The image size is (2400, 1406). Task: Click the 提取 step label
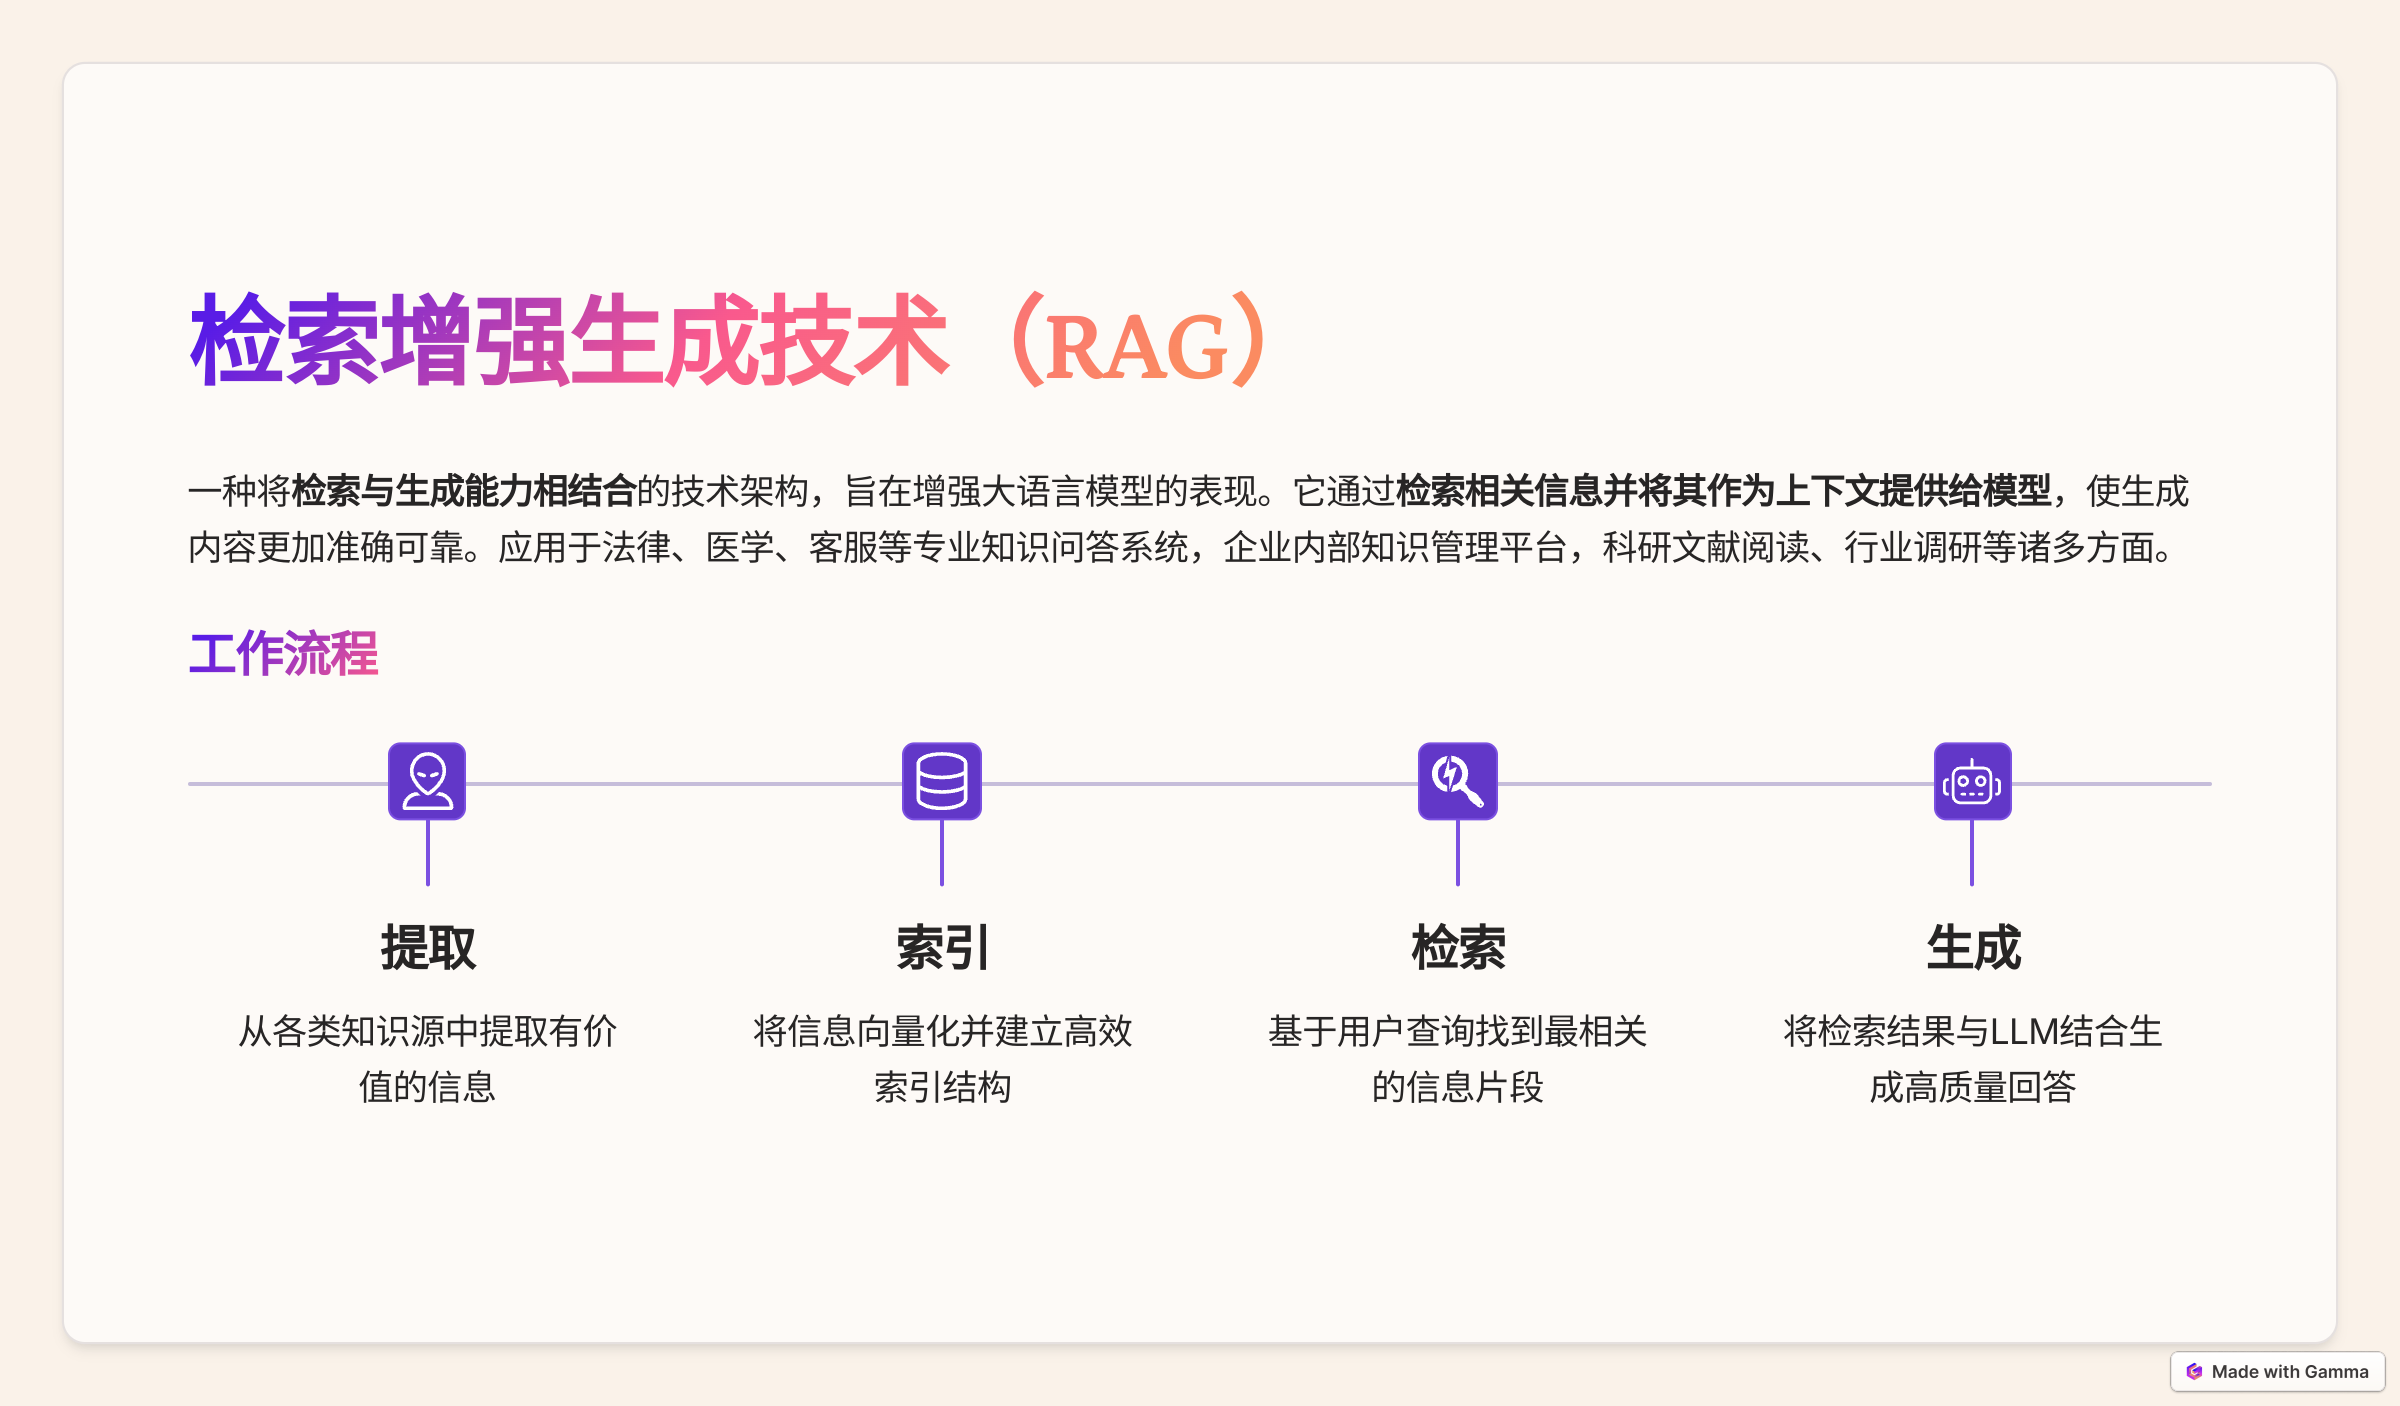tap(427, 948)
